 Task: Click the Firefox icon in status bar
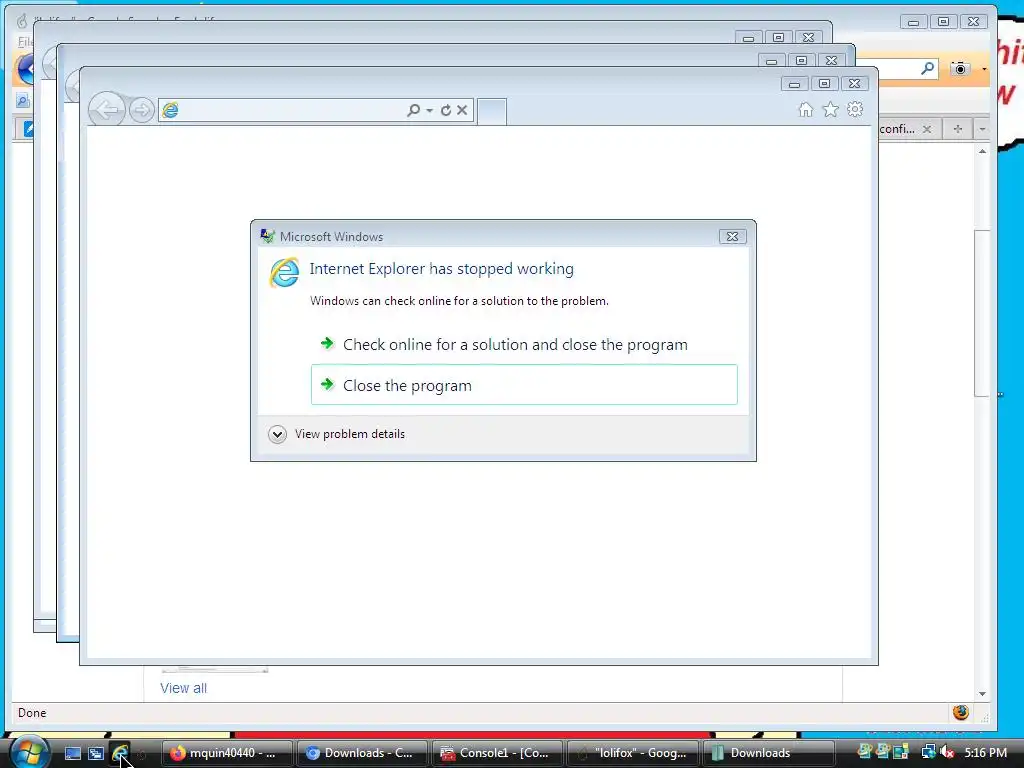960,712
